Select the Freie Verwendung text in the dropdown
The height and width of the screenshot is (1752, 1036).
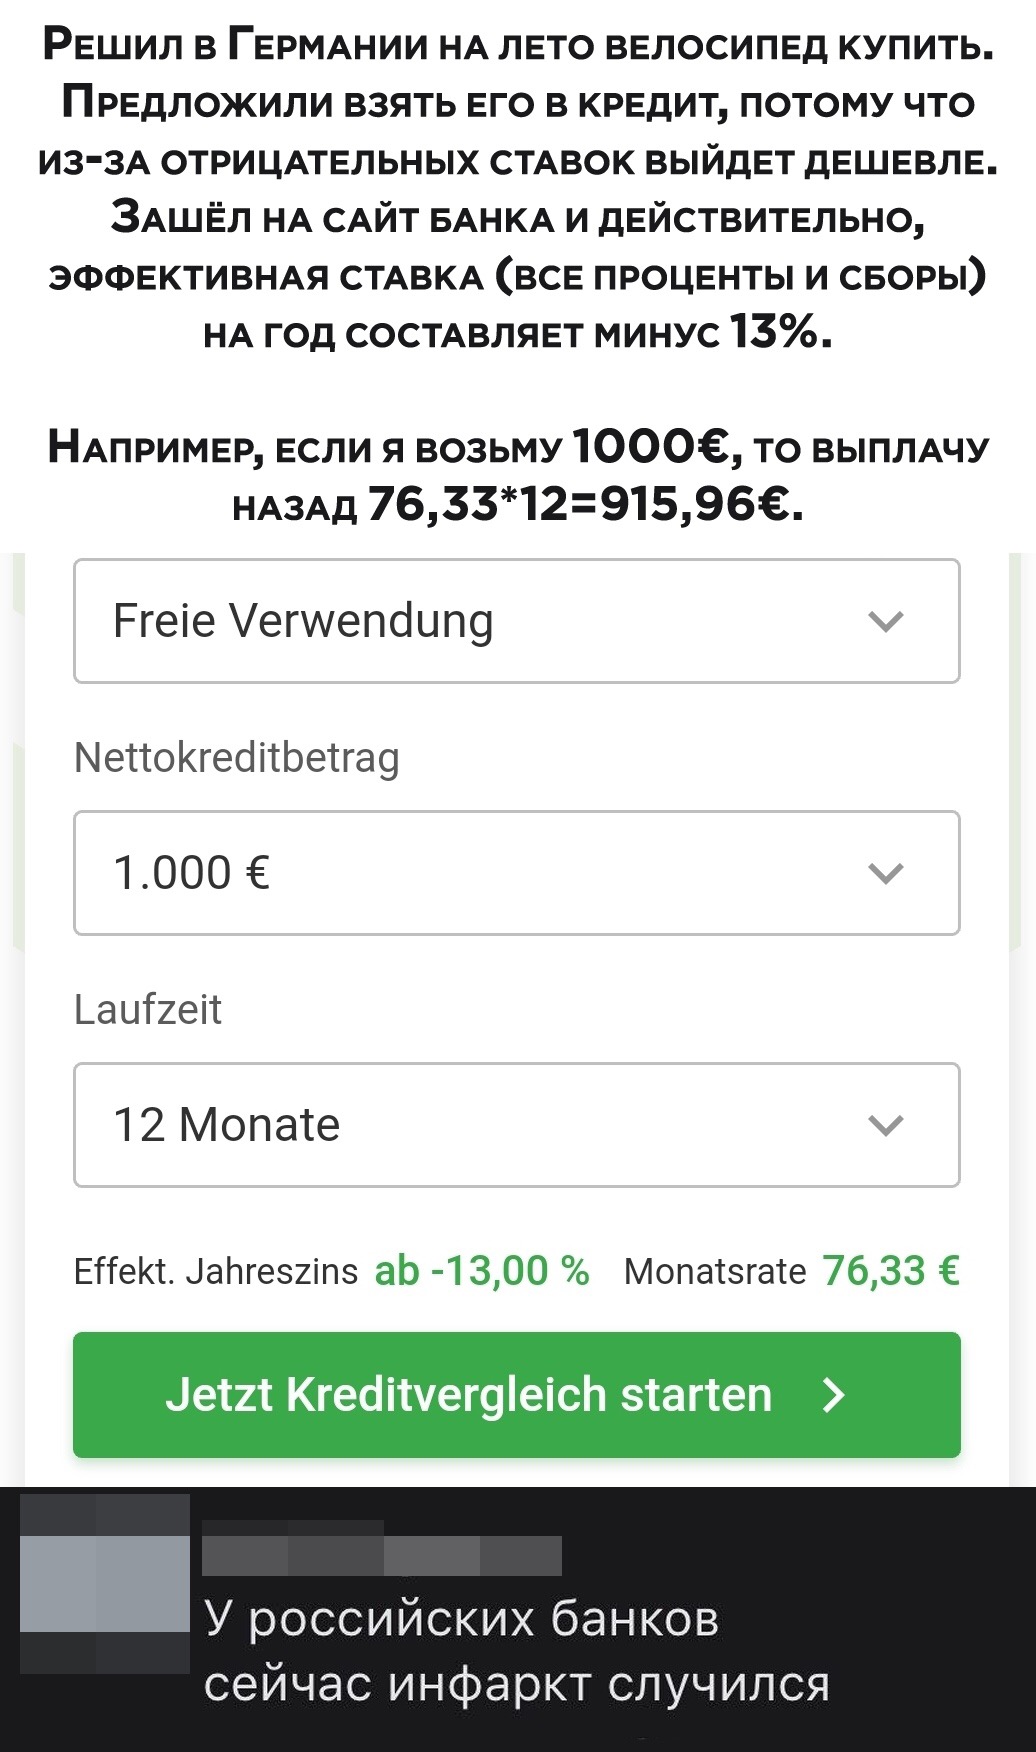point(303,621)
